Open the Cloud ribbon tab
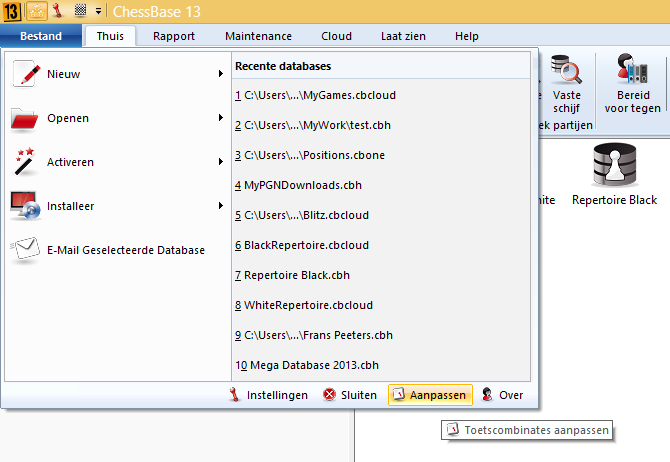Viewport: 670px width, 462px height. click(337, 36)
